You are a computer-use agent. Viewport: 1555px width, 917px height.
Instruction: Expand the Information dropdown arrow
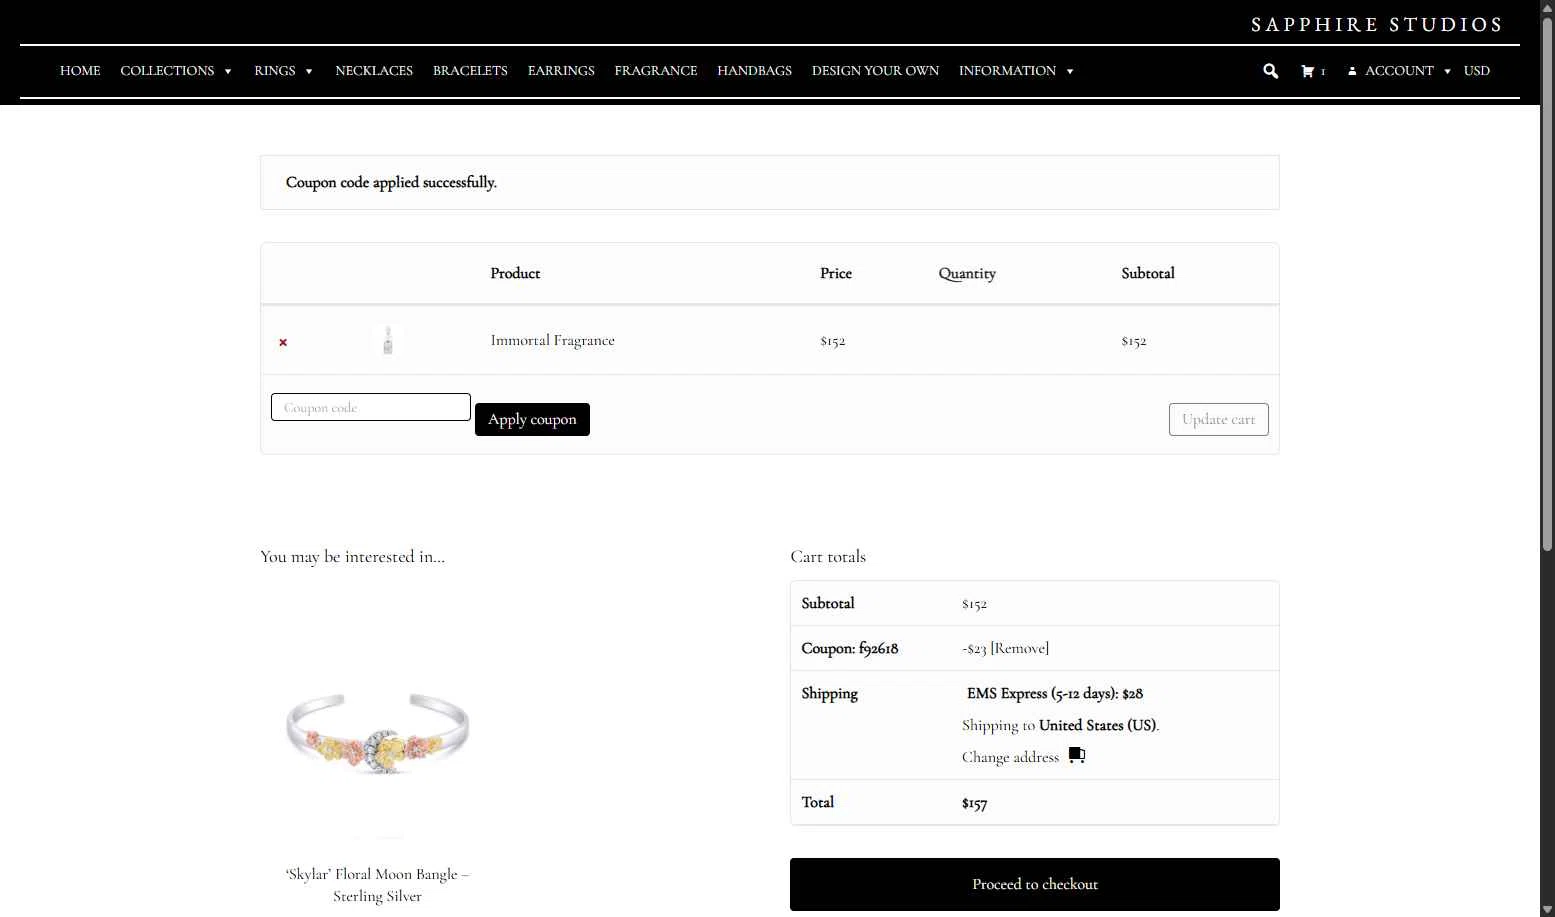tap(1070, 72)
